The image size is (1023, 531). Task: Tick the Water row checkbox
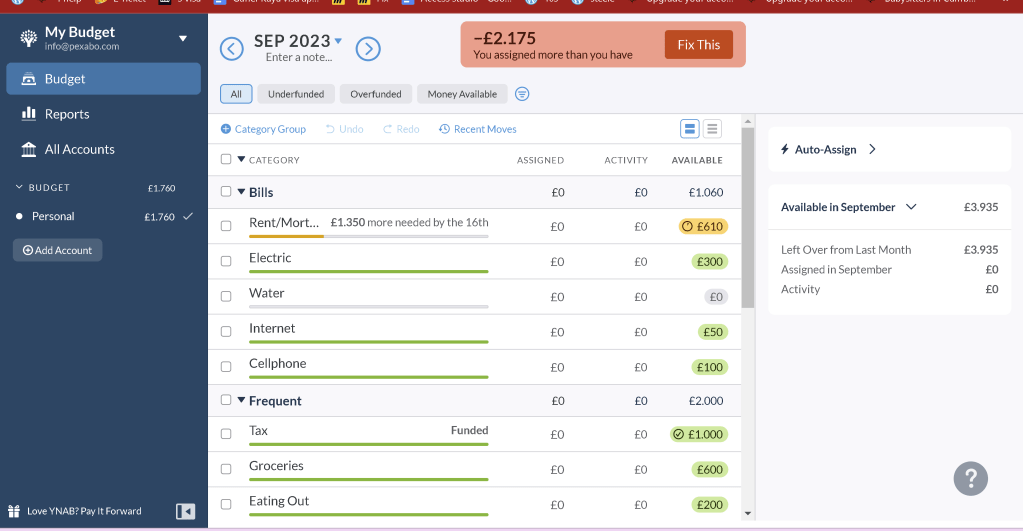[x=226, y=296]
